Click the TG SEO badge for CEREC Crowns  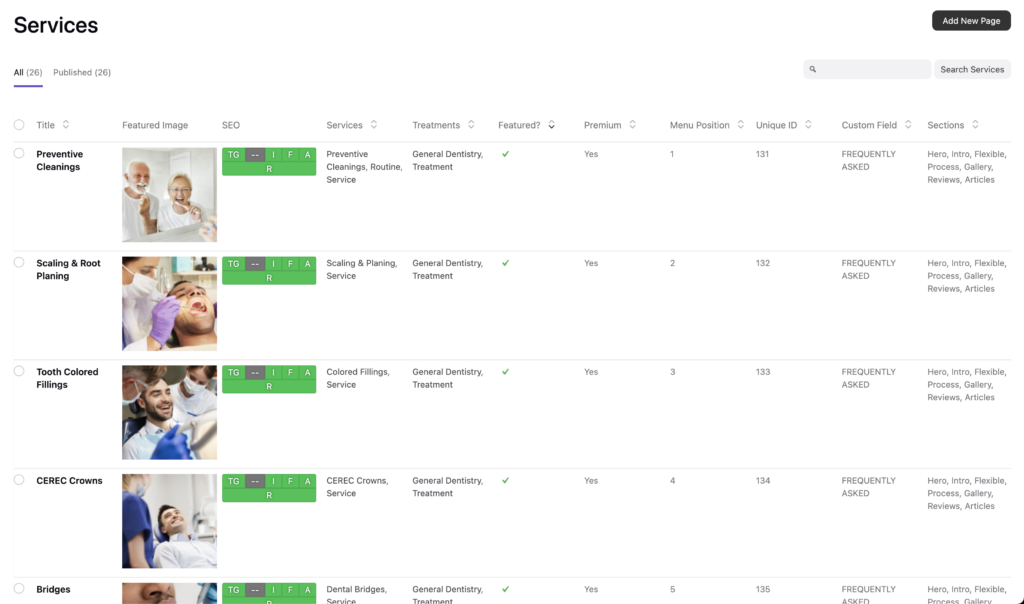(234, 481)
